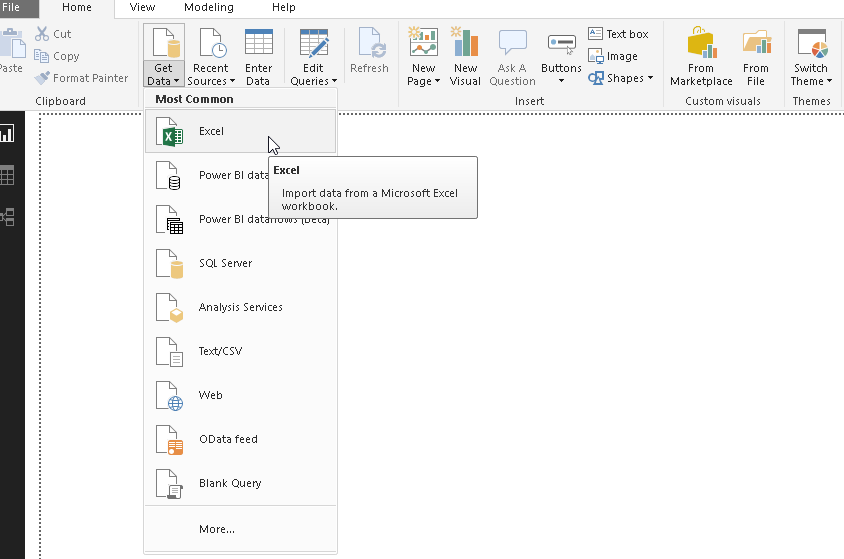This screenshot has width=844, height=559.
Task: Create a Blank Query
Action: tap(229, 483)
